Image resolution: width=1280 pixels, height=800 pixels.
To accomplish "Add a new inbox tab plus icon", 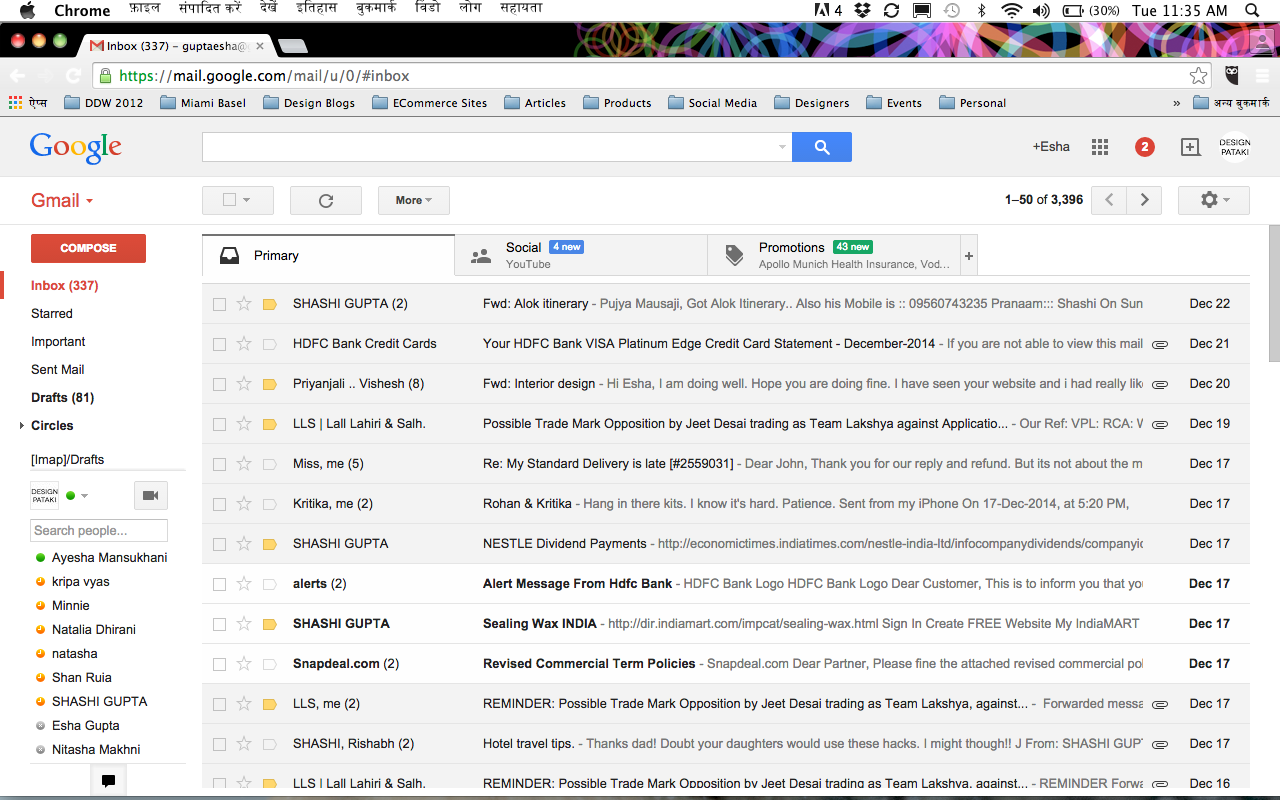I will point(968,256).
